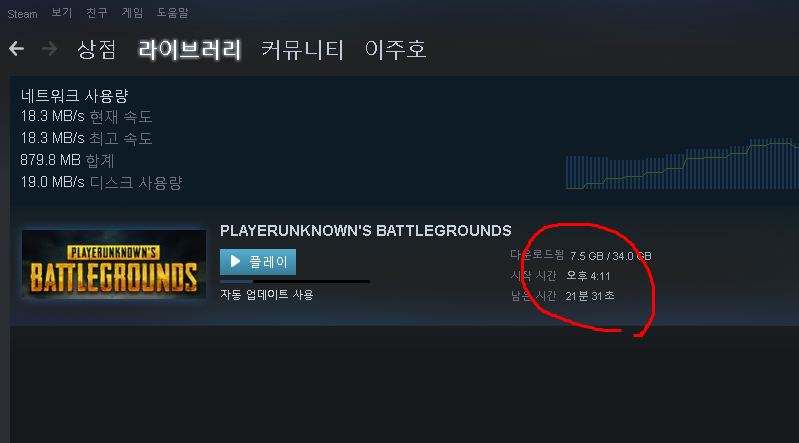Click the play triangle icon
The width and height of the screenshot is (799, 443).
[235, 262]
